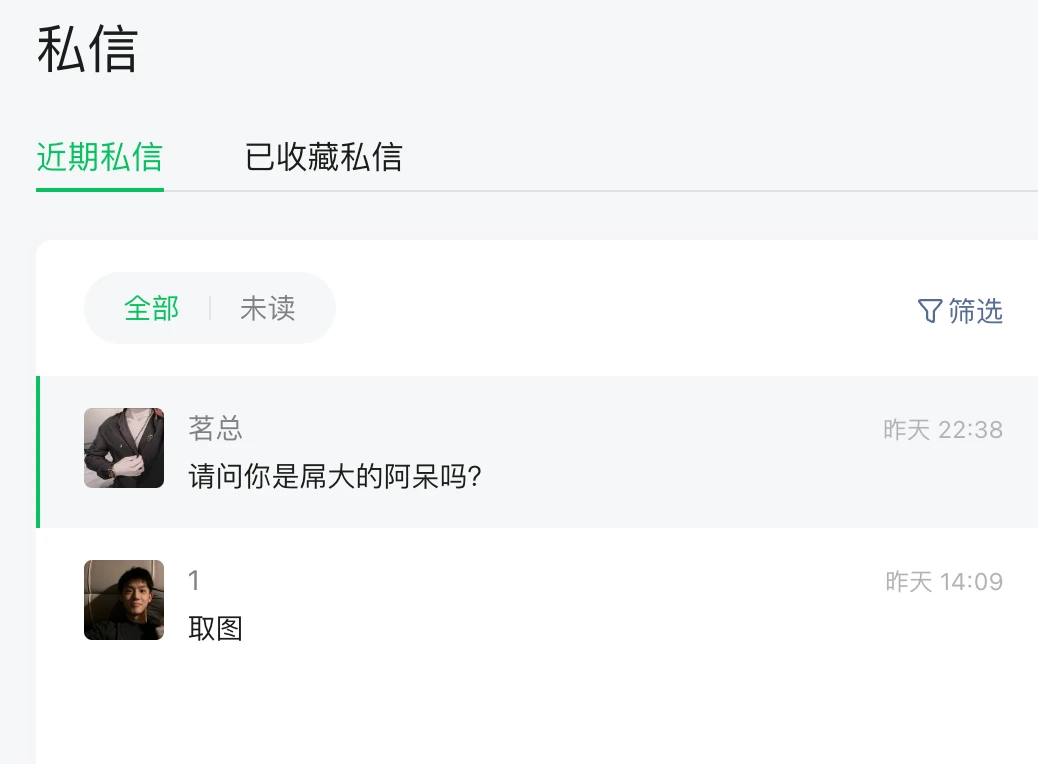Click the 昨天 14:09 timestamp
This screenshot has height=764, width=1038.
click(x=943, y=582)
